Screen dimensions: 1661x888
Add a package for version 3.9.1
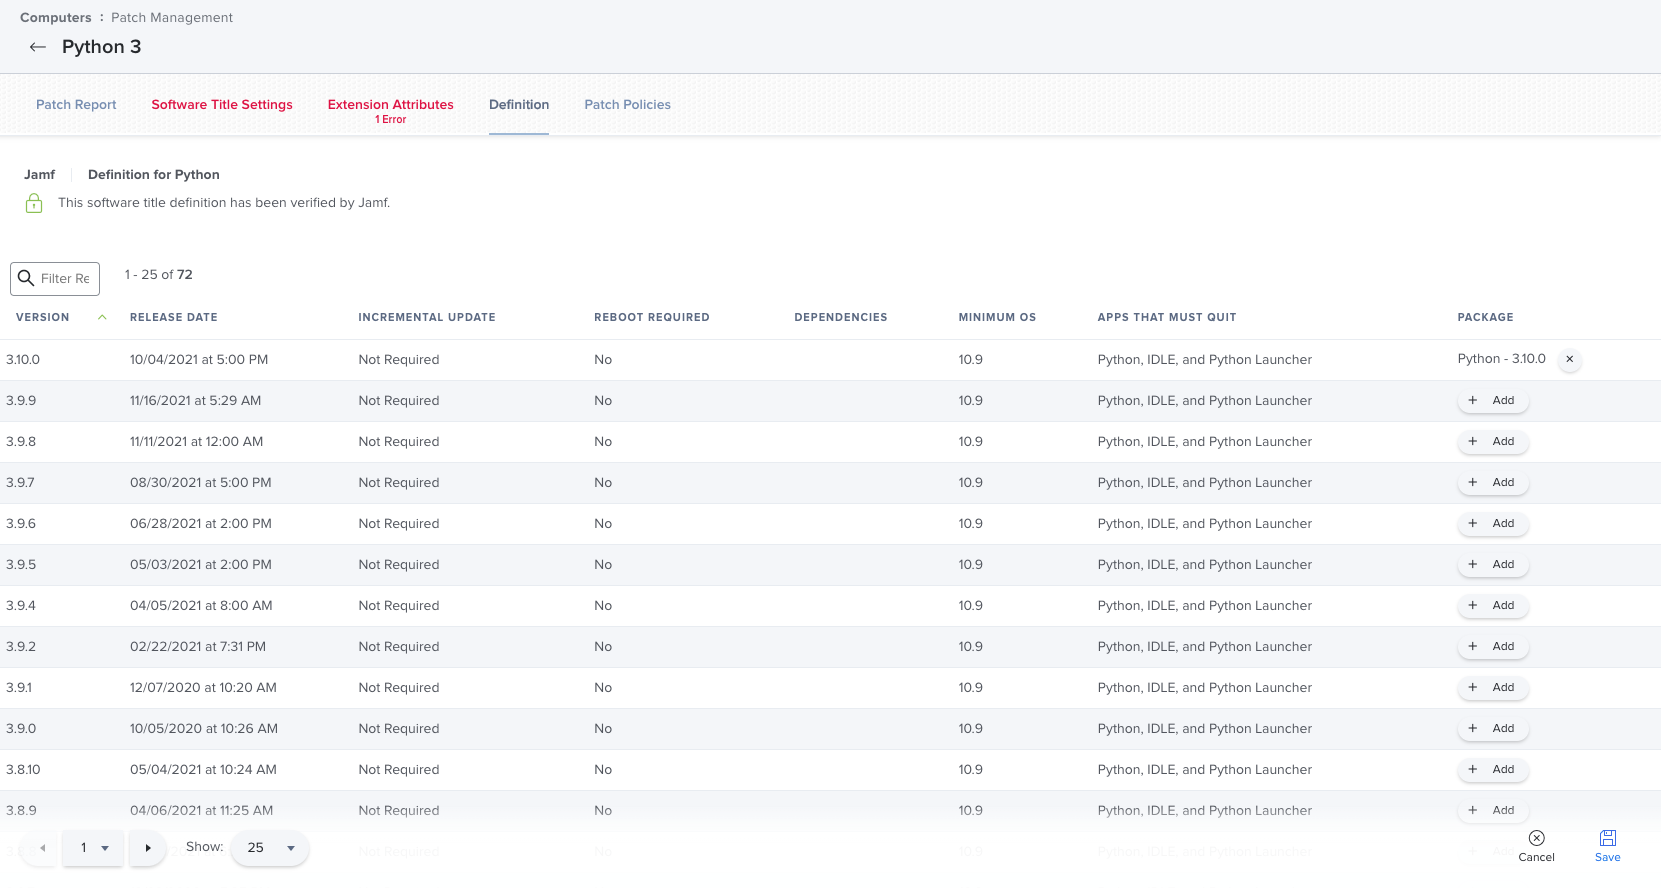(x=1492, y=687)
